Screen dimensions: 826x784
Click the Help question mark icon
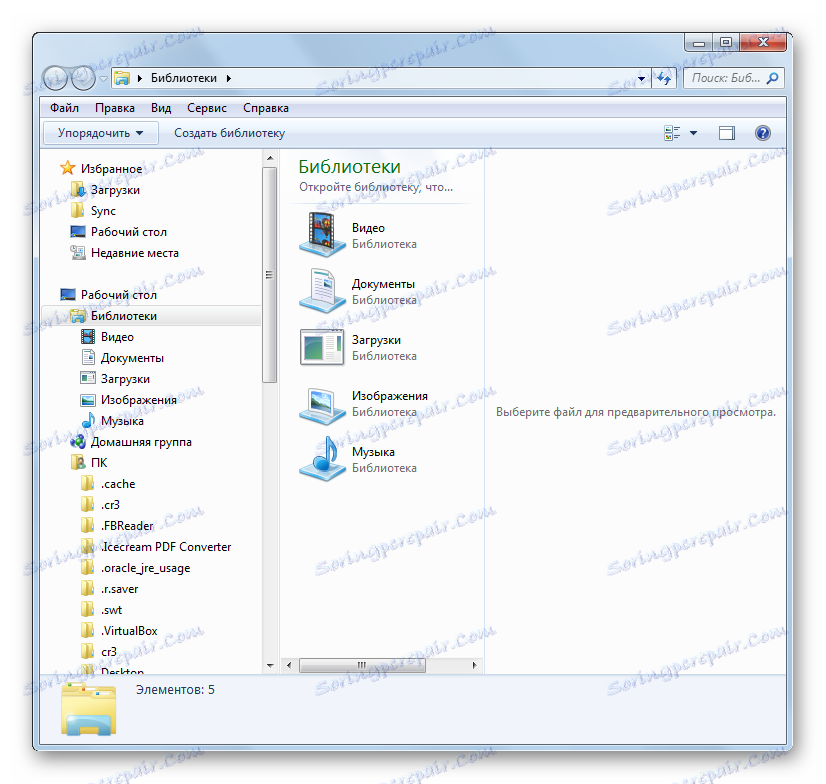[x=762, y=132]
